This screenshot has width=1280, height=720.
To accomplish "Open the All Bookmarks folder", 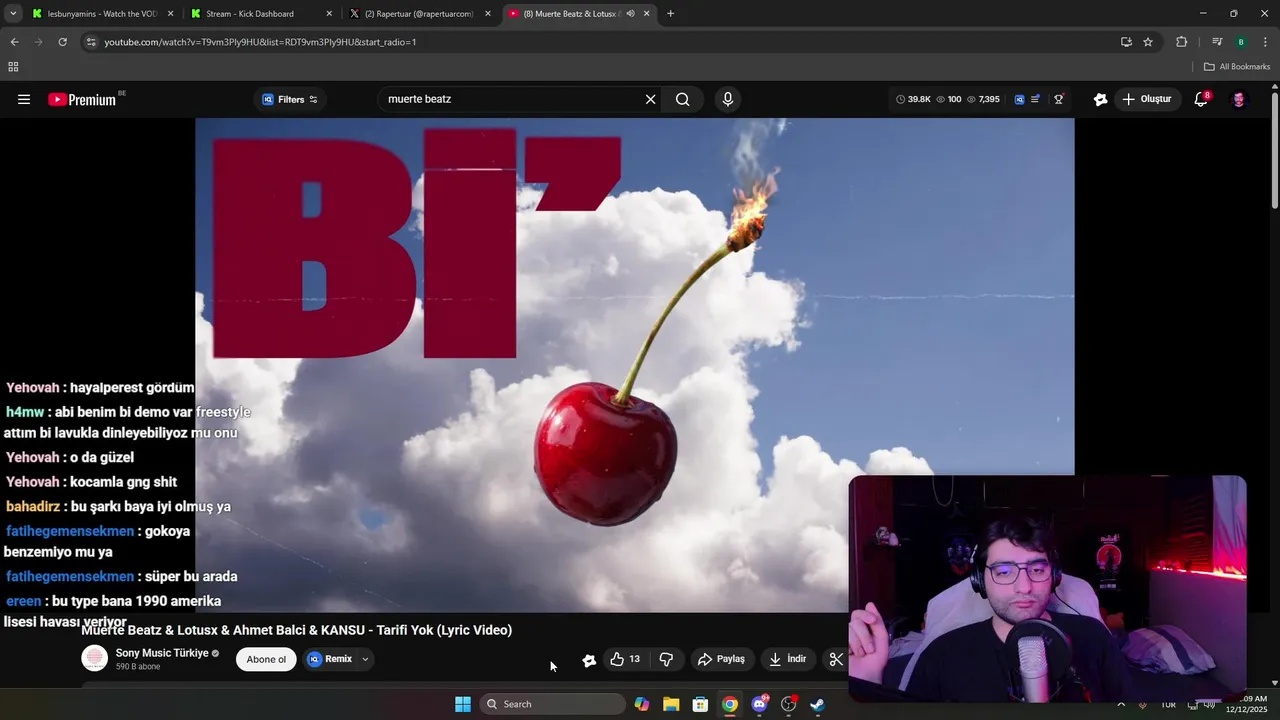I will [1237, 67].
